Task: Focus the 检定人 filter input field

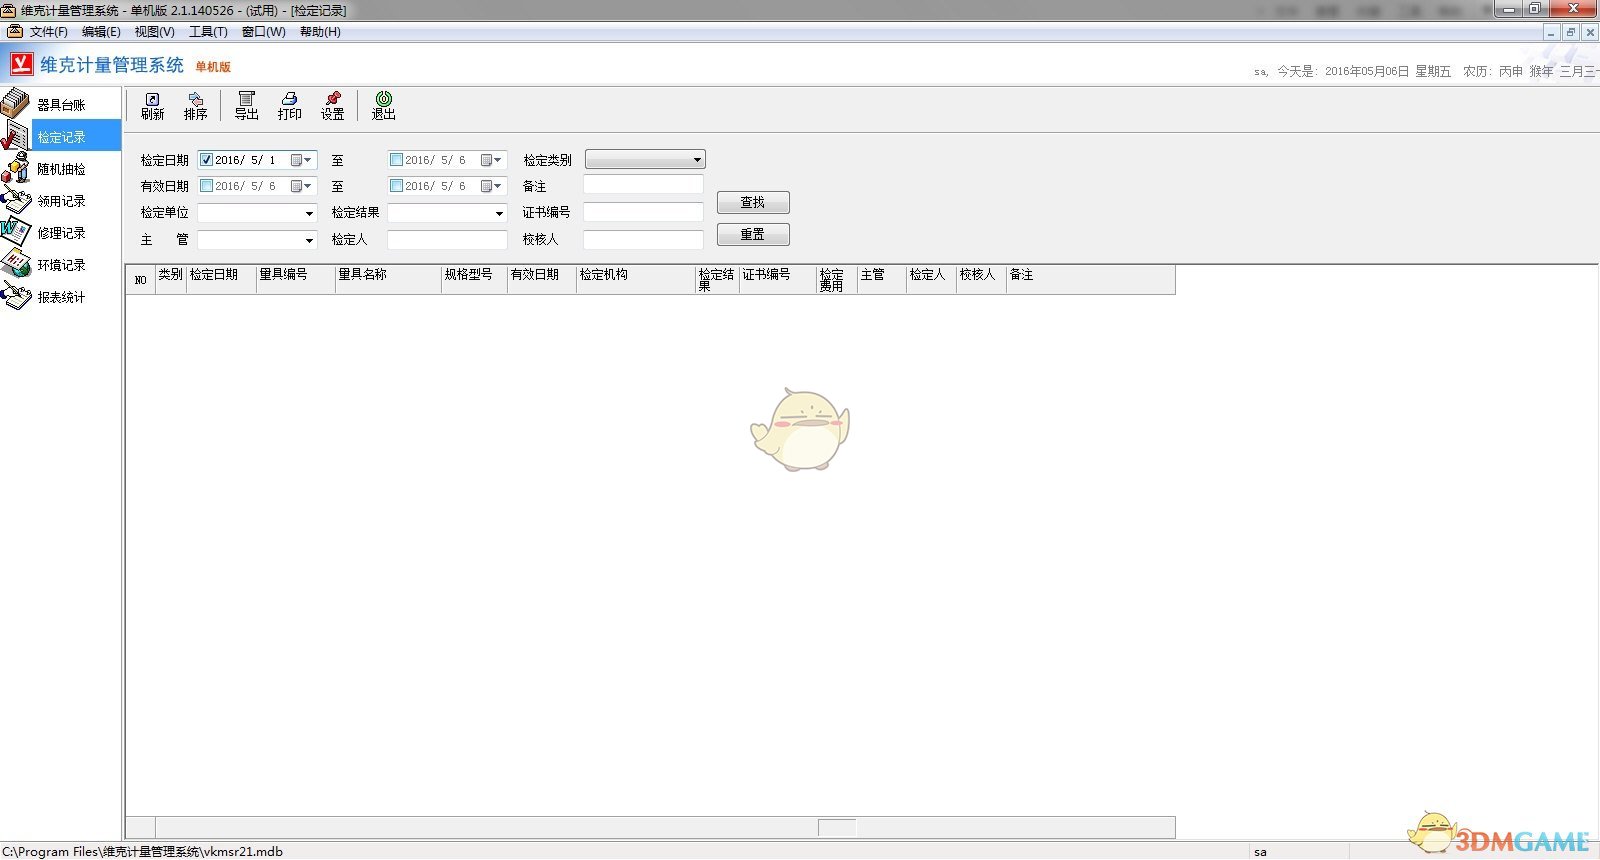Action: coord(447,240)
